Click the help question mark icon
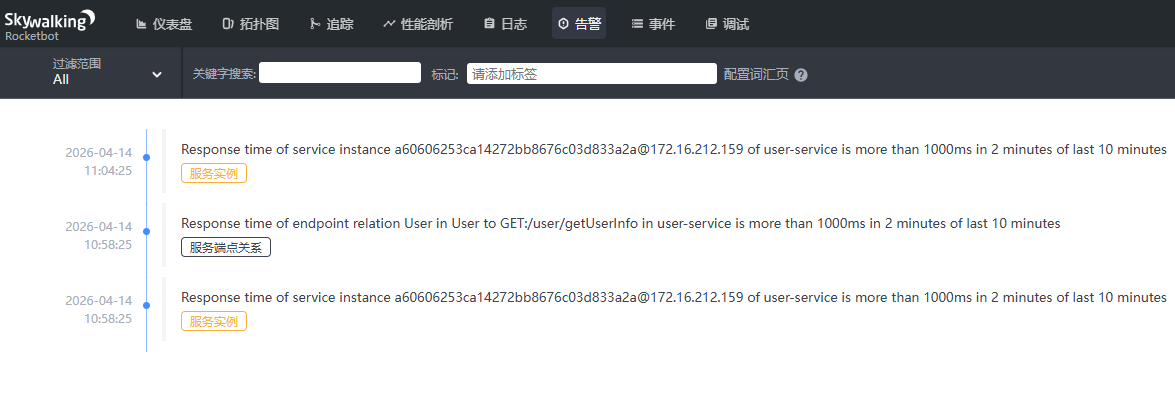1175x401 pixels. point(801,75)
